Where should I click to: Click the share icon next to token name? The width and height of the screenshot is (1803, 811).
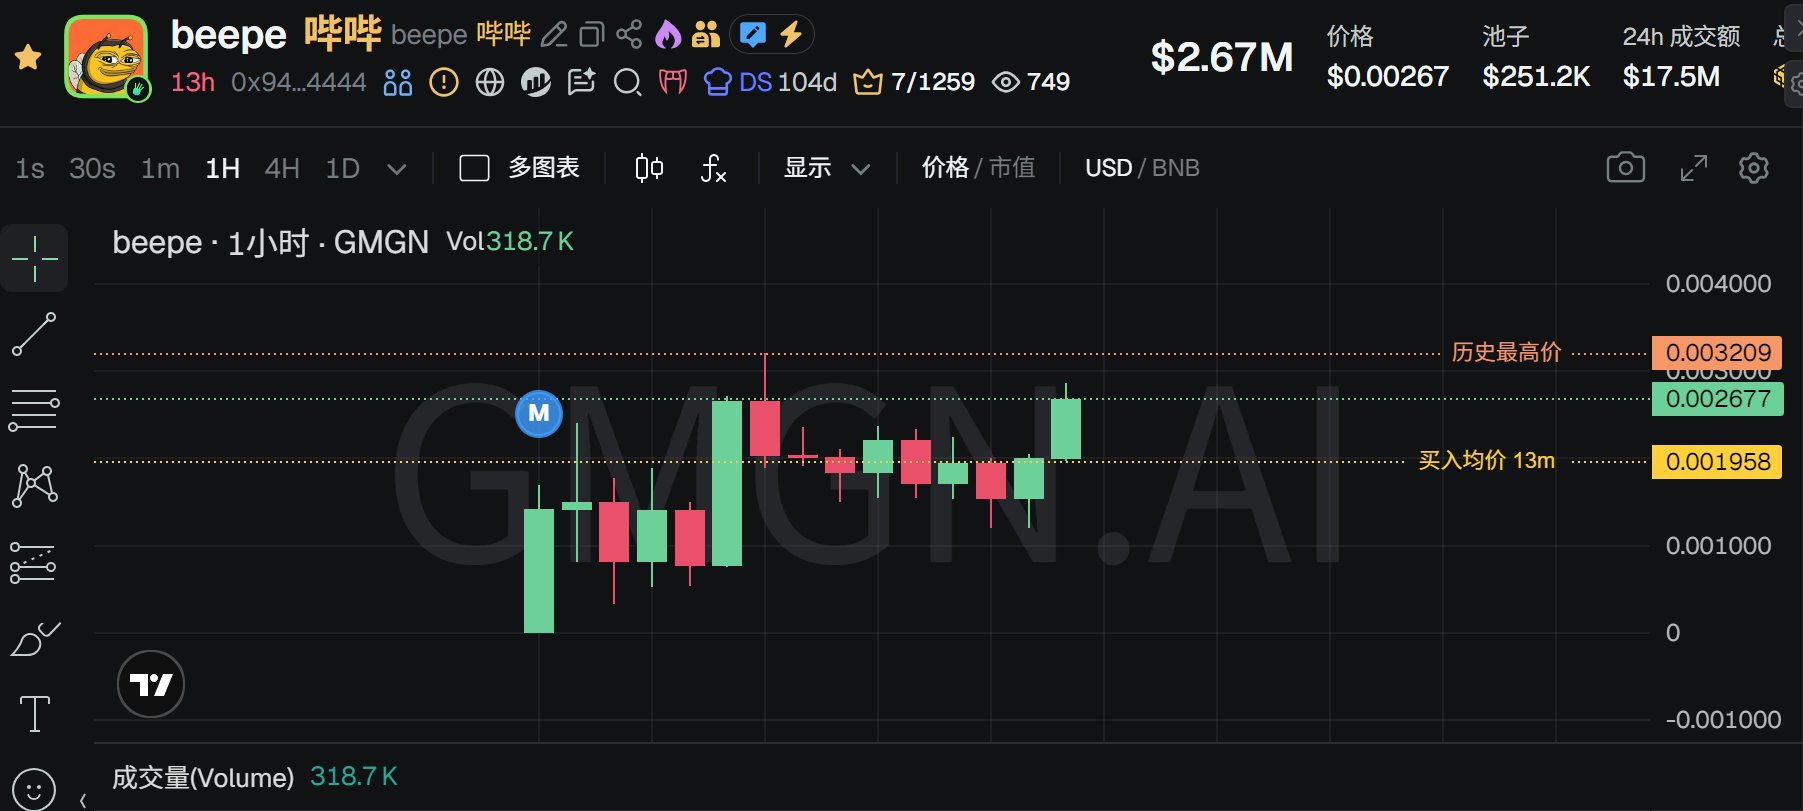coord(629,35)
